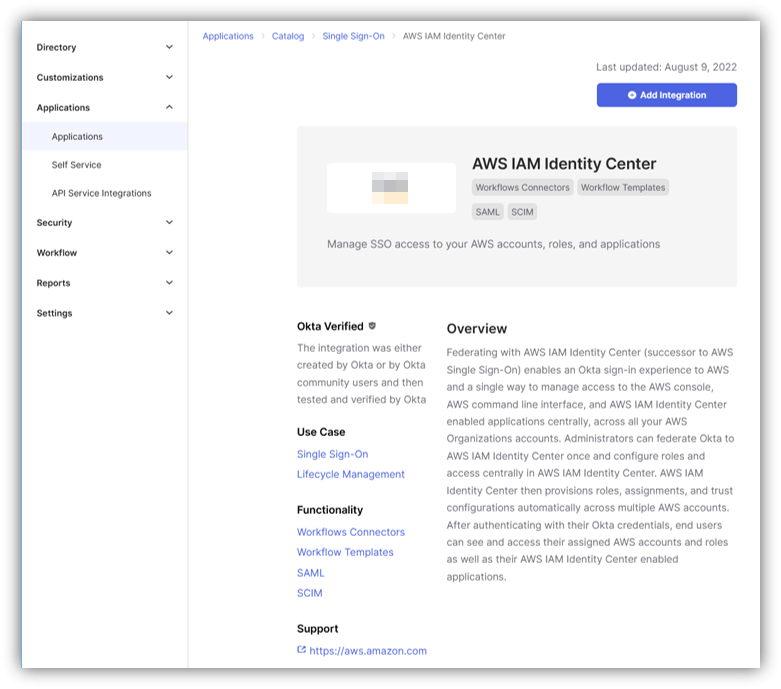Expand the Customizations chevron
The width and height of the screenshot is (781, 689).
click(x=169, y=77)
